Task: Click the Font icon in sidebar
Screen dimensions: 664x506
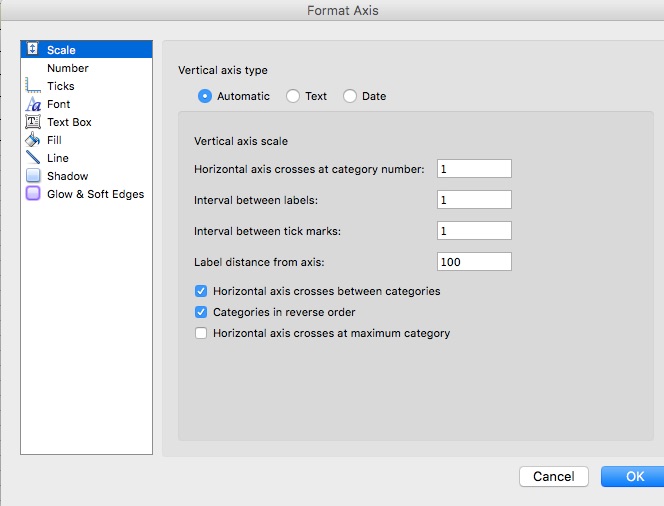Action: 33,104
